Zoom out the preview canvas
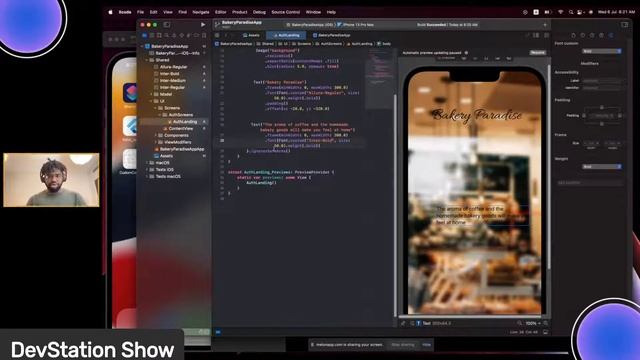Viewport: 640px width, 360px height. (519, 323)
